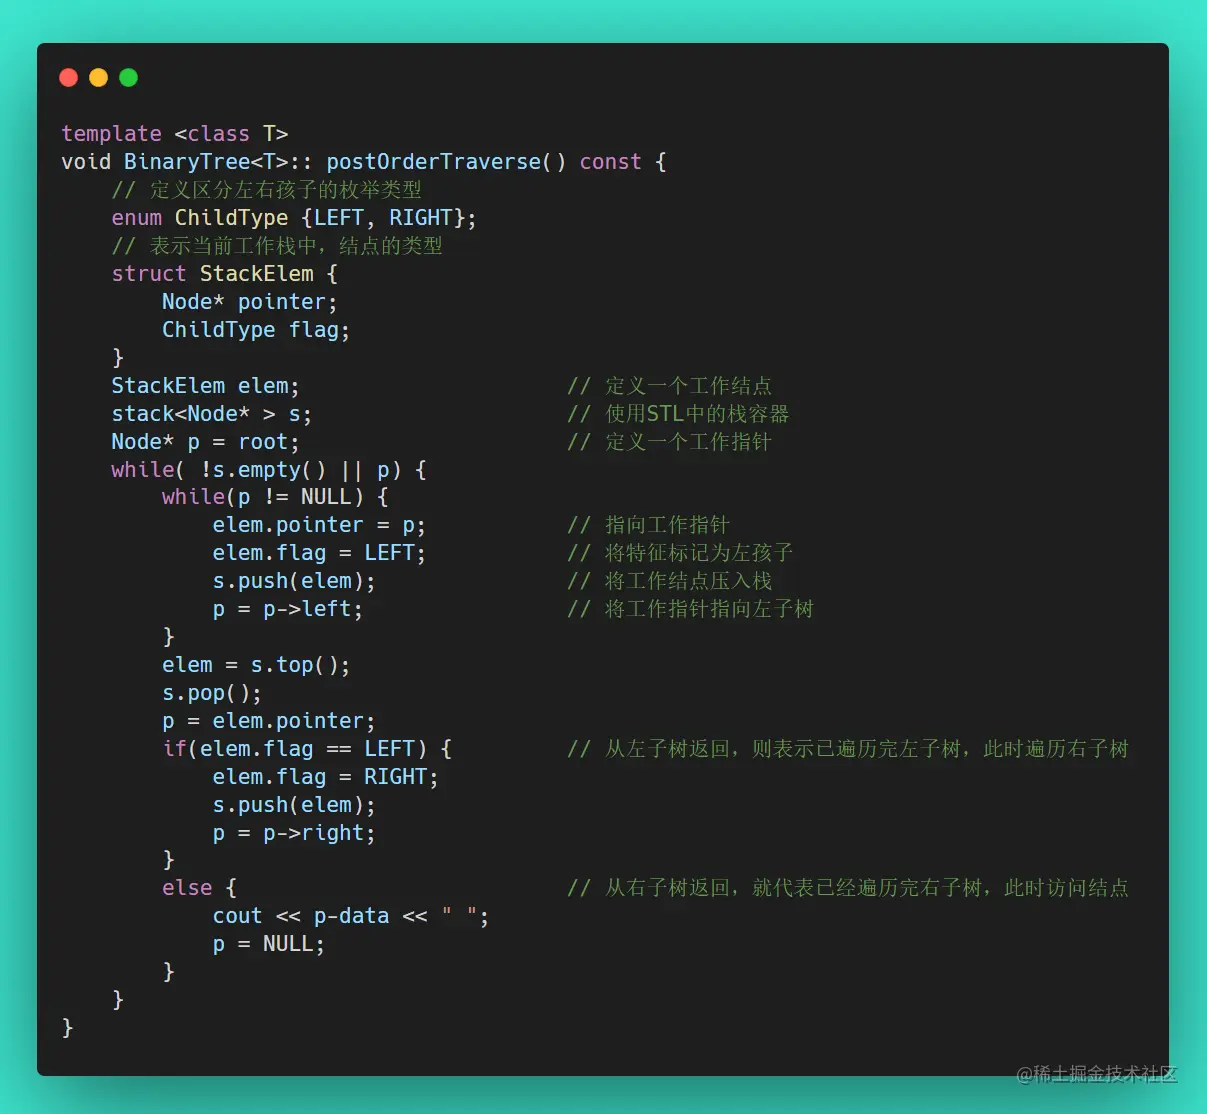
Task: Click the yellow minimize dot
Action: coord(99,78)
